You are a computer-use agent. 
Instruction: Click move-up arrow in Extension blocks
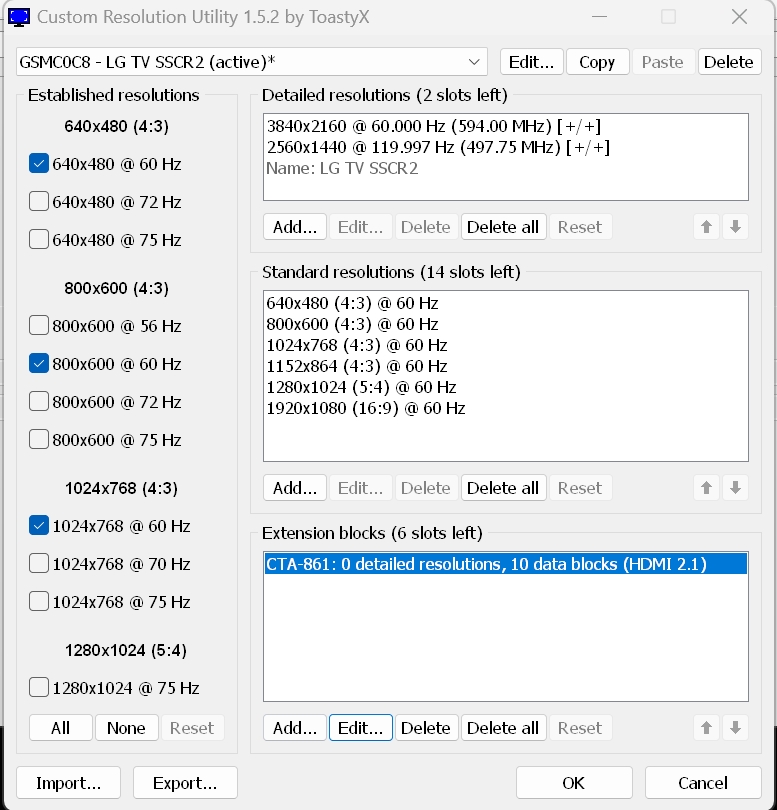(x=707, y=728)
